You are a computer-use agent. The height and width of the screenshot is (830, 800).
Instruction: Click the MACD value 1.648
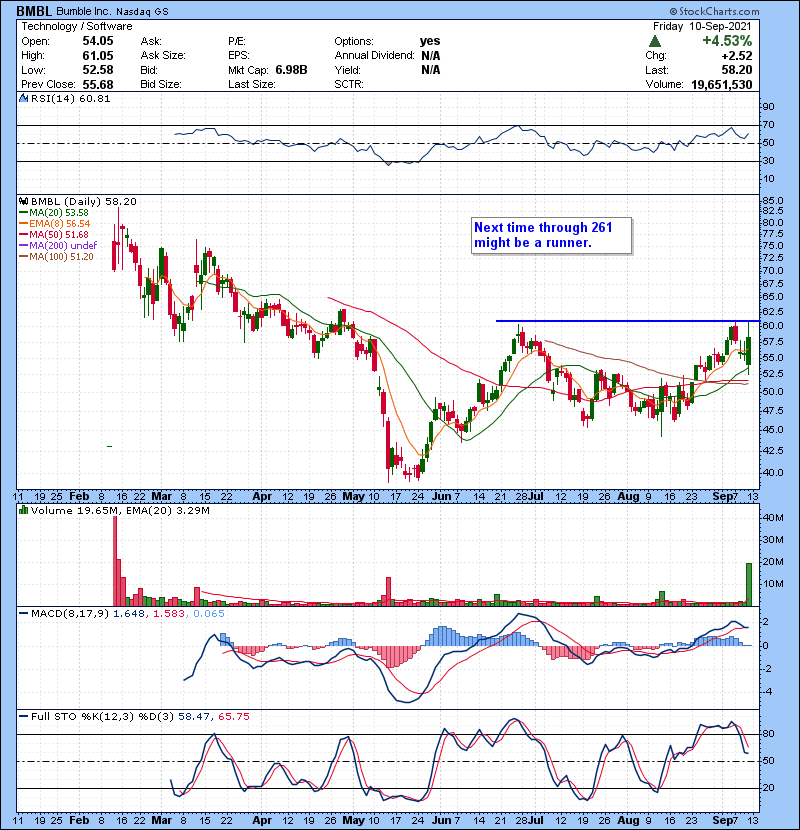pos(129,614)
